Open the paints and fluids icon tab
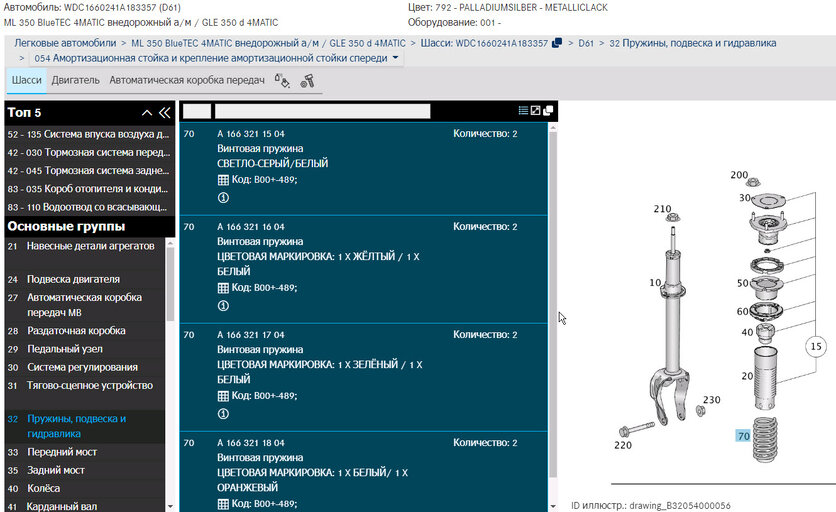The height and width of the screenshot is (512, 836). [x=282, y=81]
